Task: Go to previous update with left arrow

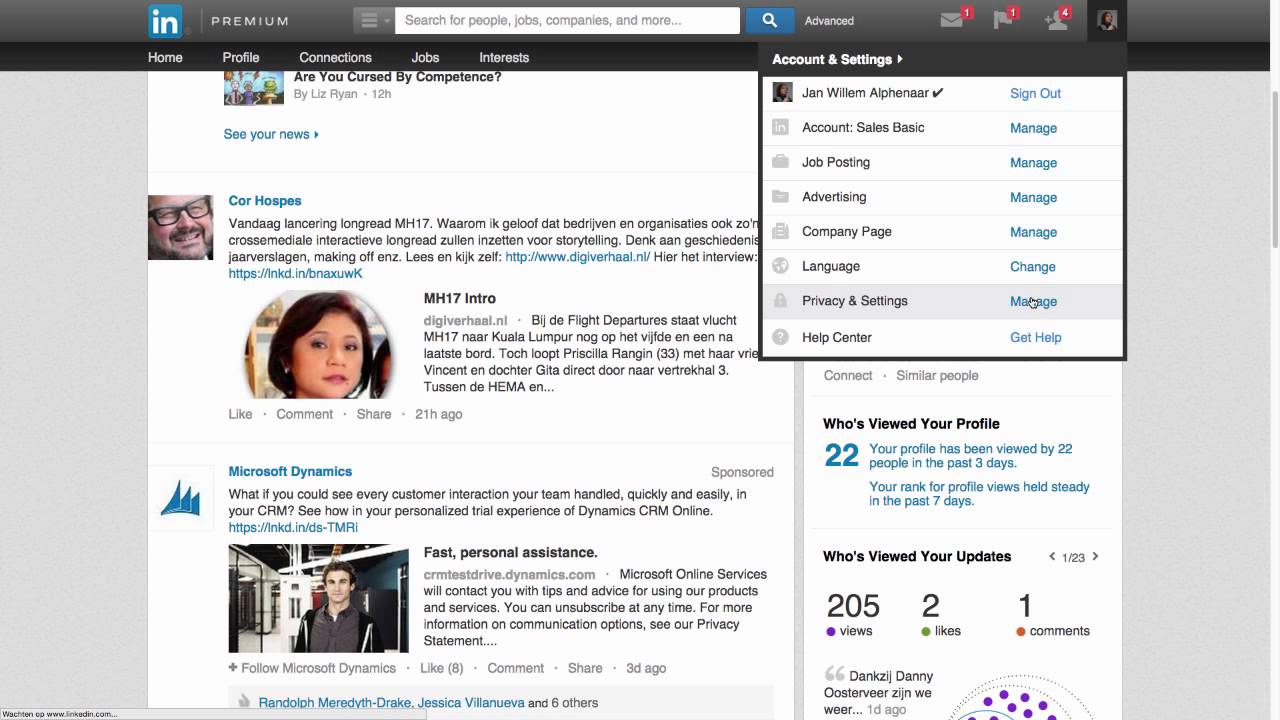Action: pos(1052,556)
